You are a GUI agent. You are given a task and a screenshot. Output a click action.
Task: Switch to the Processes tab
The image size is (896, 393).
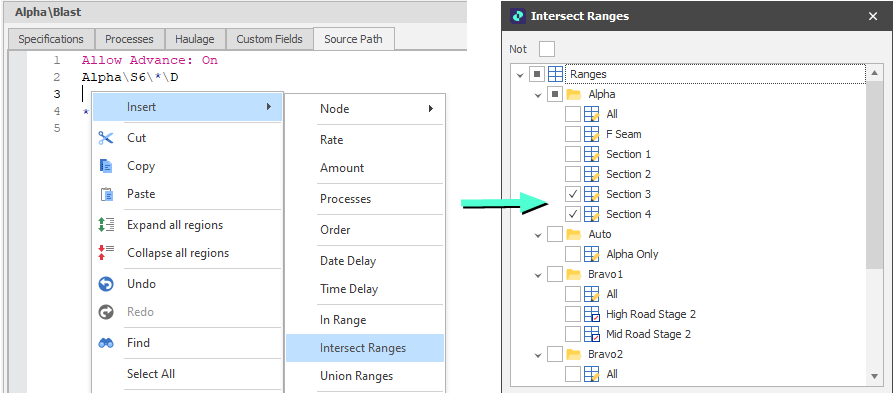(129, 39)
